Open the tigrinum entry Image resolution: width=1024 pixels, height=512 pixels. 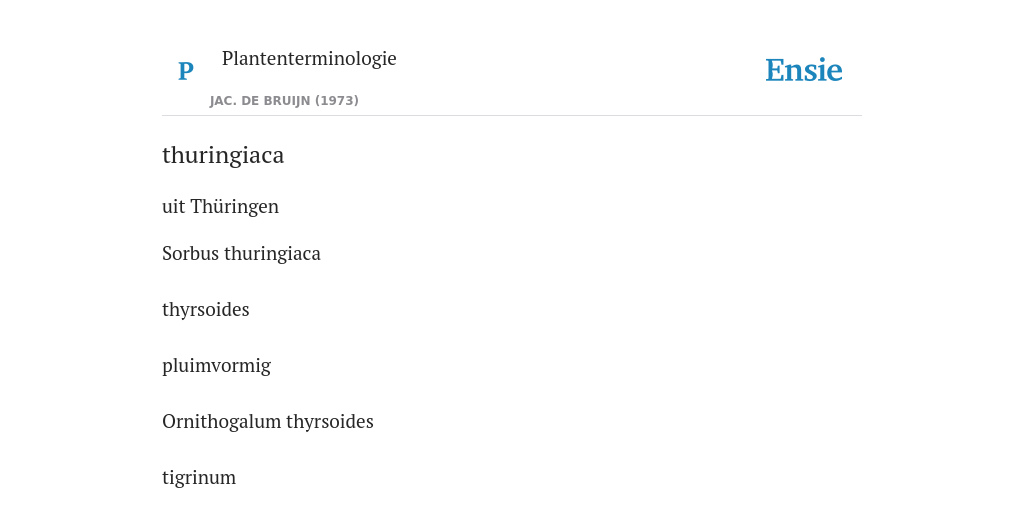pyautogui.click(x=199, y=477)
